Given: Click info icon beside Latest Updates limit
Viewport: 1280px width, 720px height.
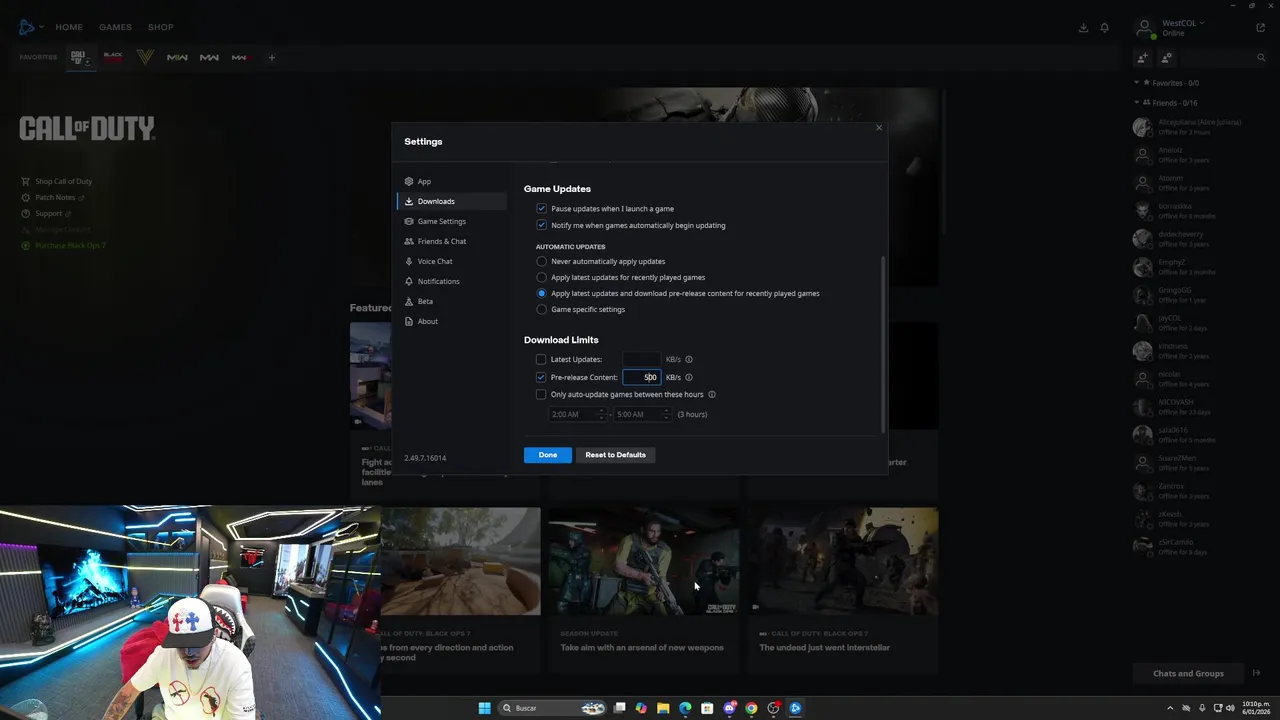Looking at the screenshot, I should tap(689, 359).
